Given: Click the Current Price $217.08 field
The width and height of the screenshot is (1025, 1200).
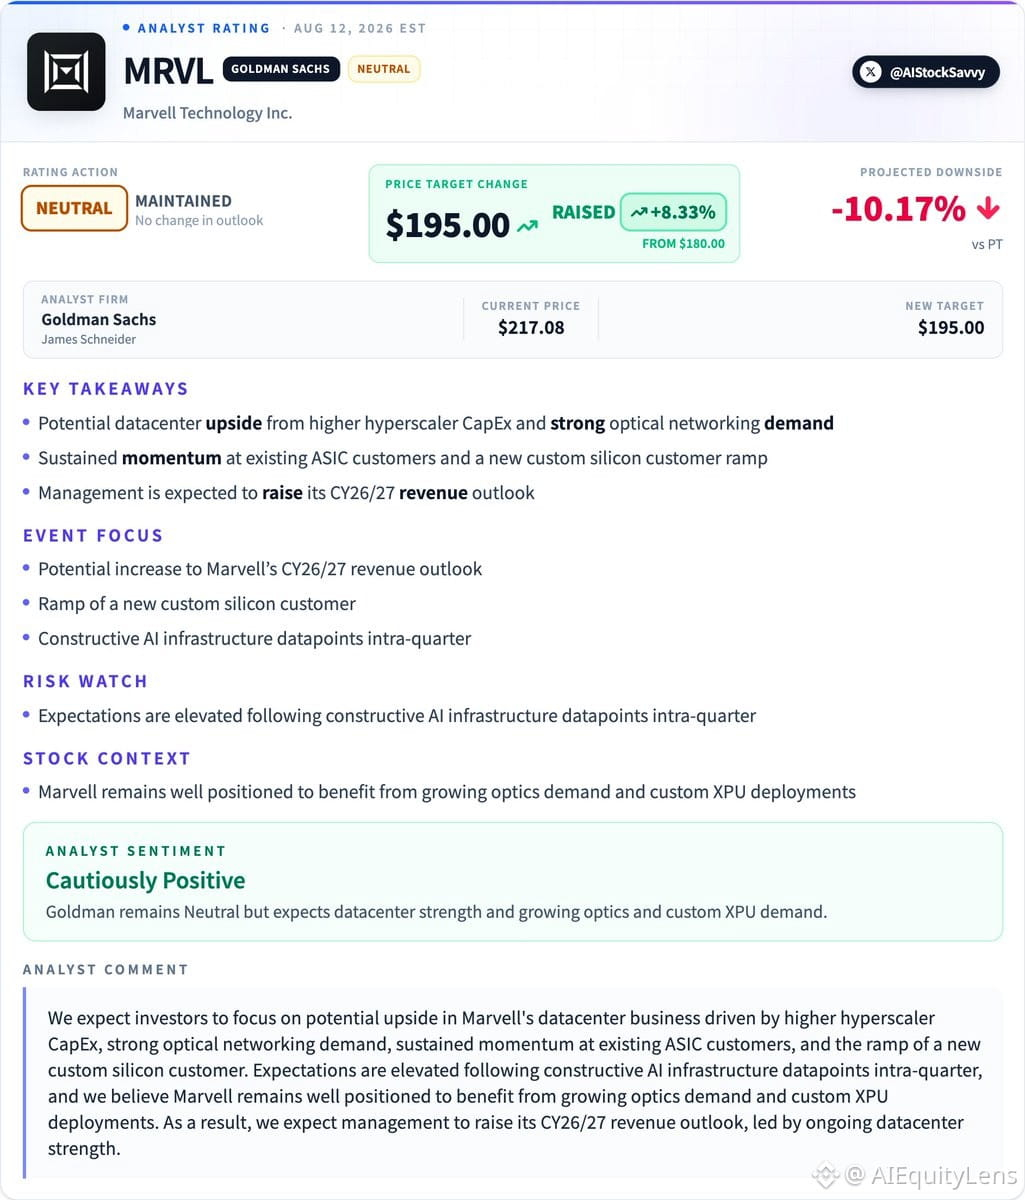Looking at the screenshot, I should pos(531,317).
